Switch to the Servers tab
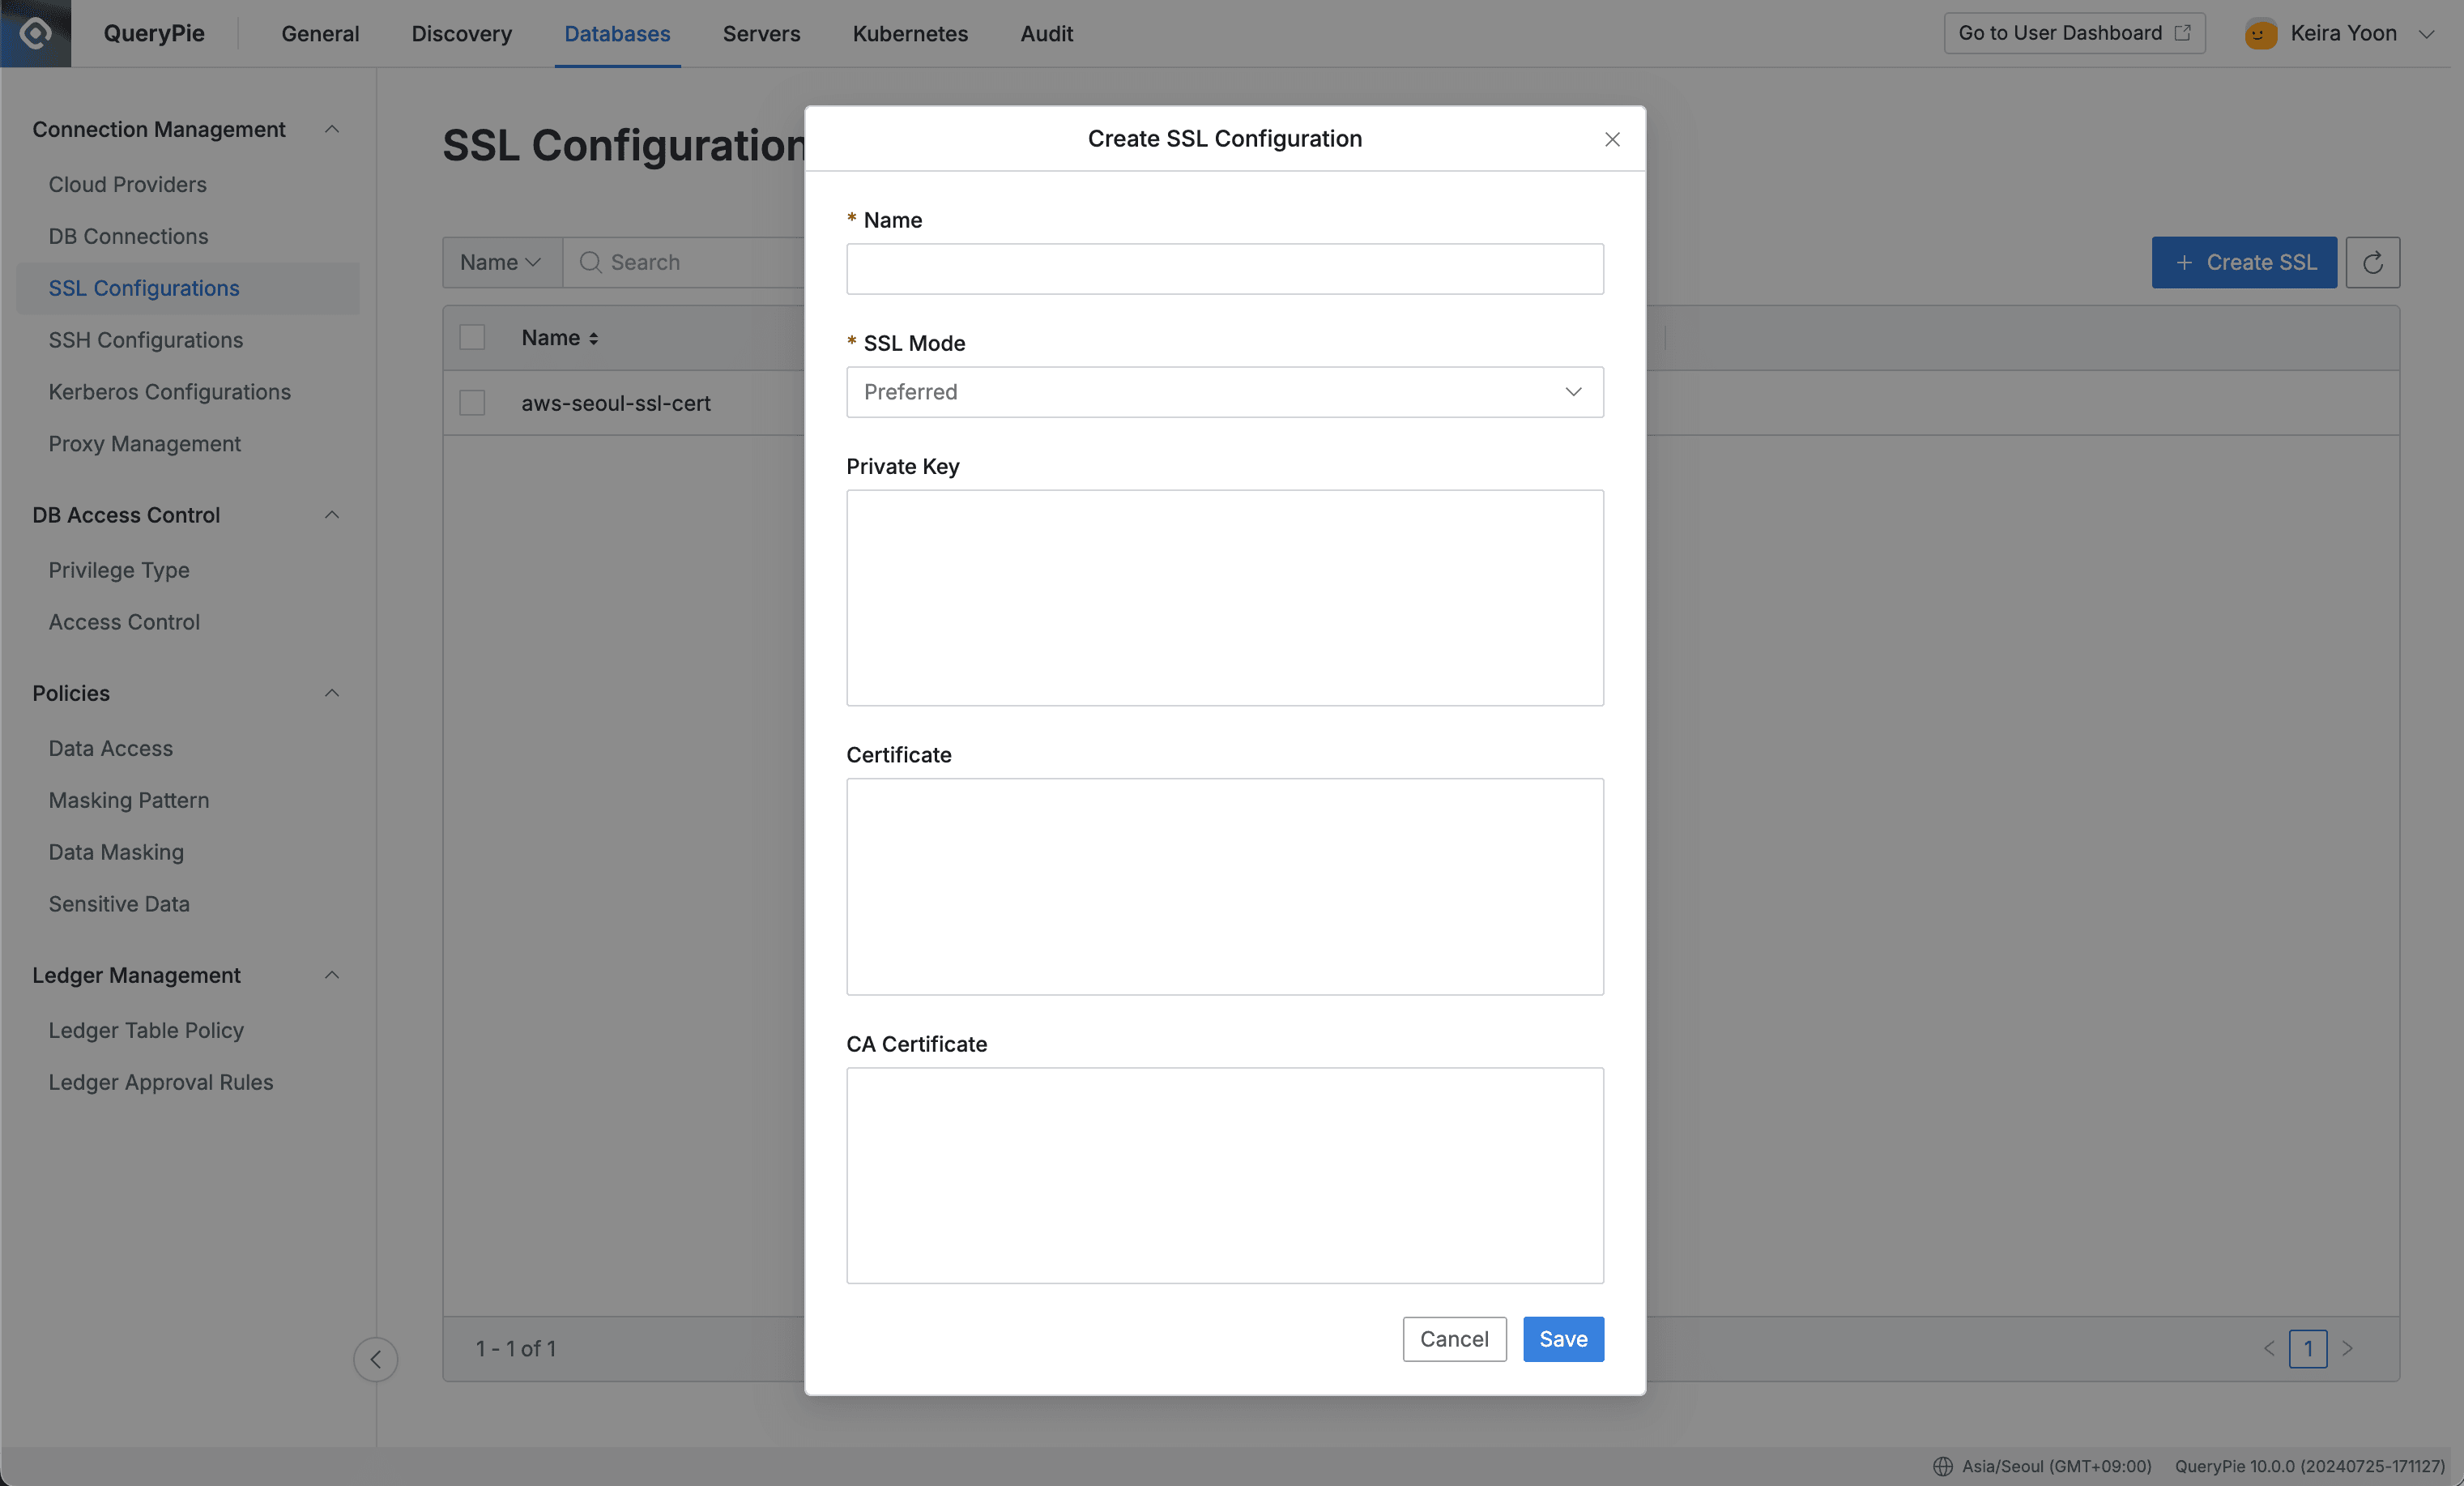Screen dimensions: 2464x1486 click(x=761, y=33)
